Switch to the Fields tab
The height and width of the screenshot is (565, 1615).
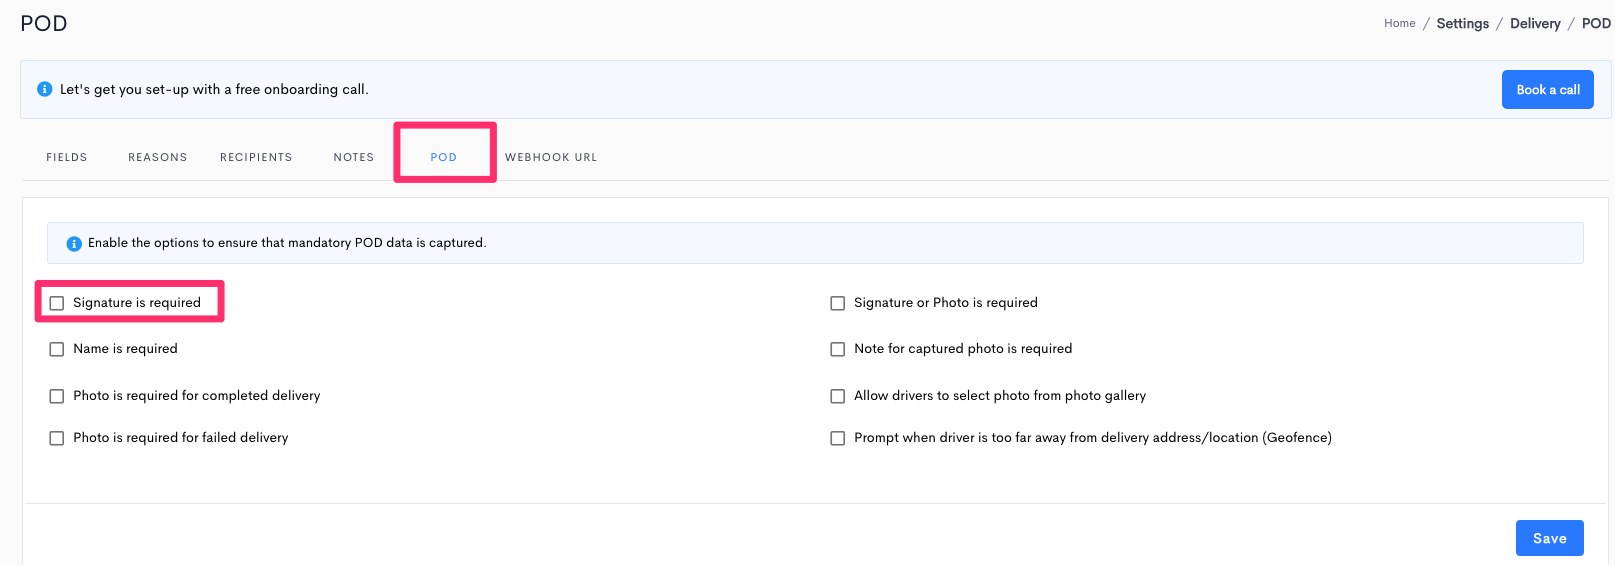(67, 157)
